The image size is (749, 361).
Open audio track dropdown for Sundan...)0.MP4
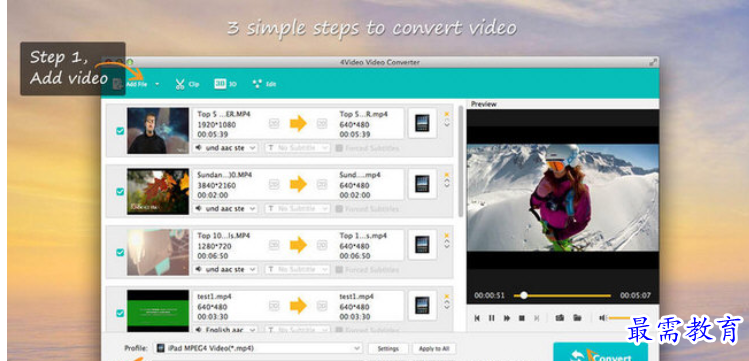[x=225, y=209]
